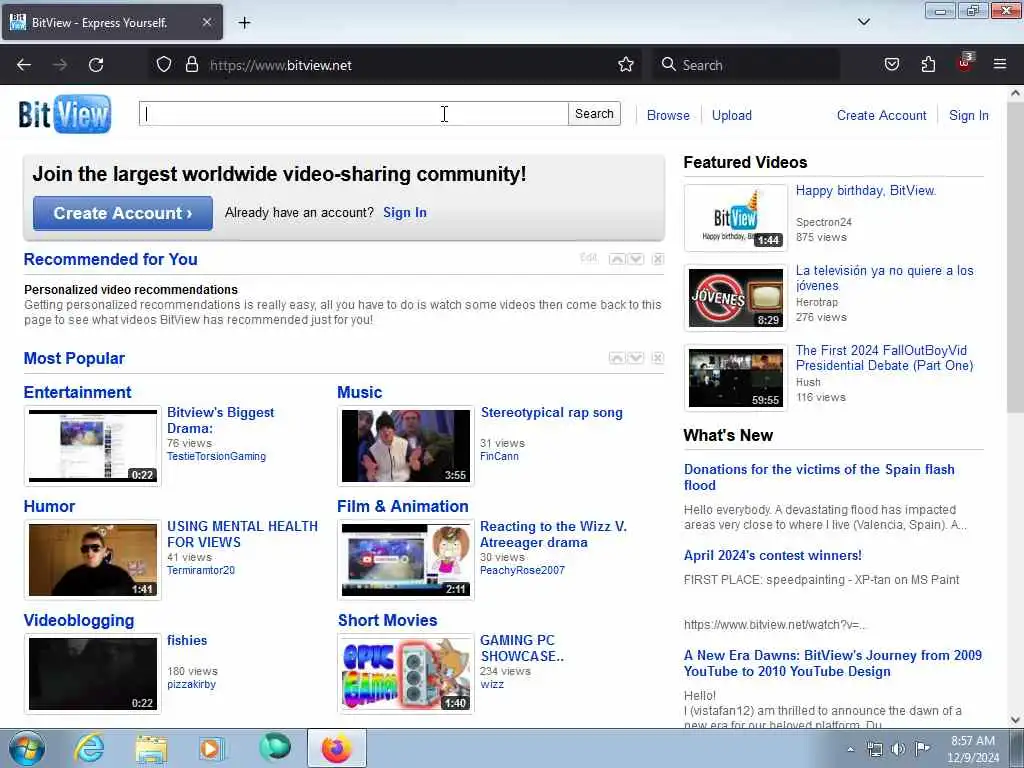Click the Firefox Search box
Viewport: 1024px width, 768px height.
746,65
